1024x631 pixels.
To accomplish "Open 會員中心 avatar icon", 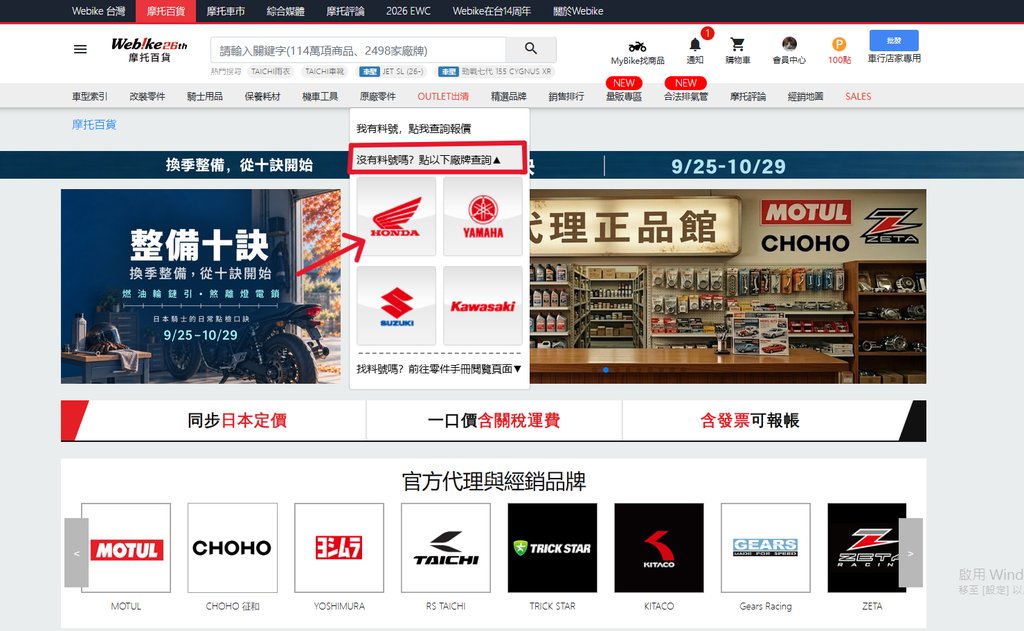I will point(789,44).
